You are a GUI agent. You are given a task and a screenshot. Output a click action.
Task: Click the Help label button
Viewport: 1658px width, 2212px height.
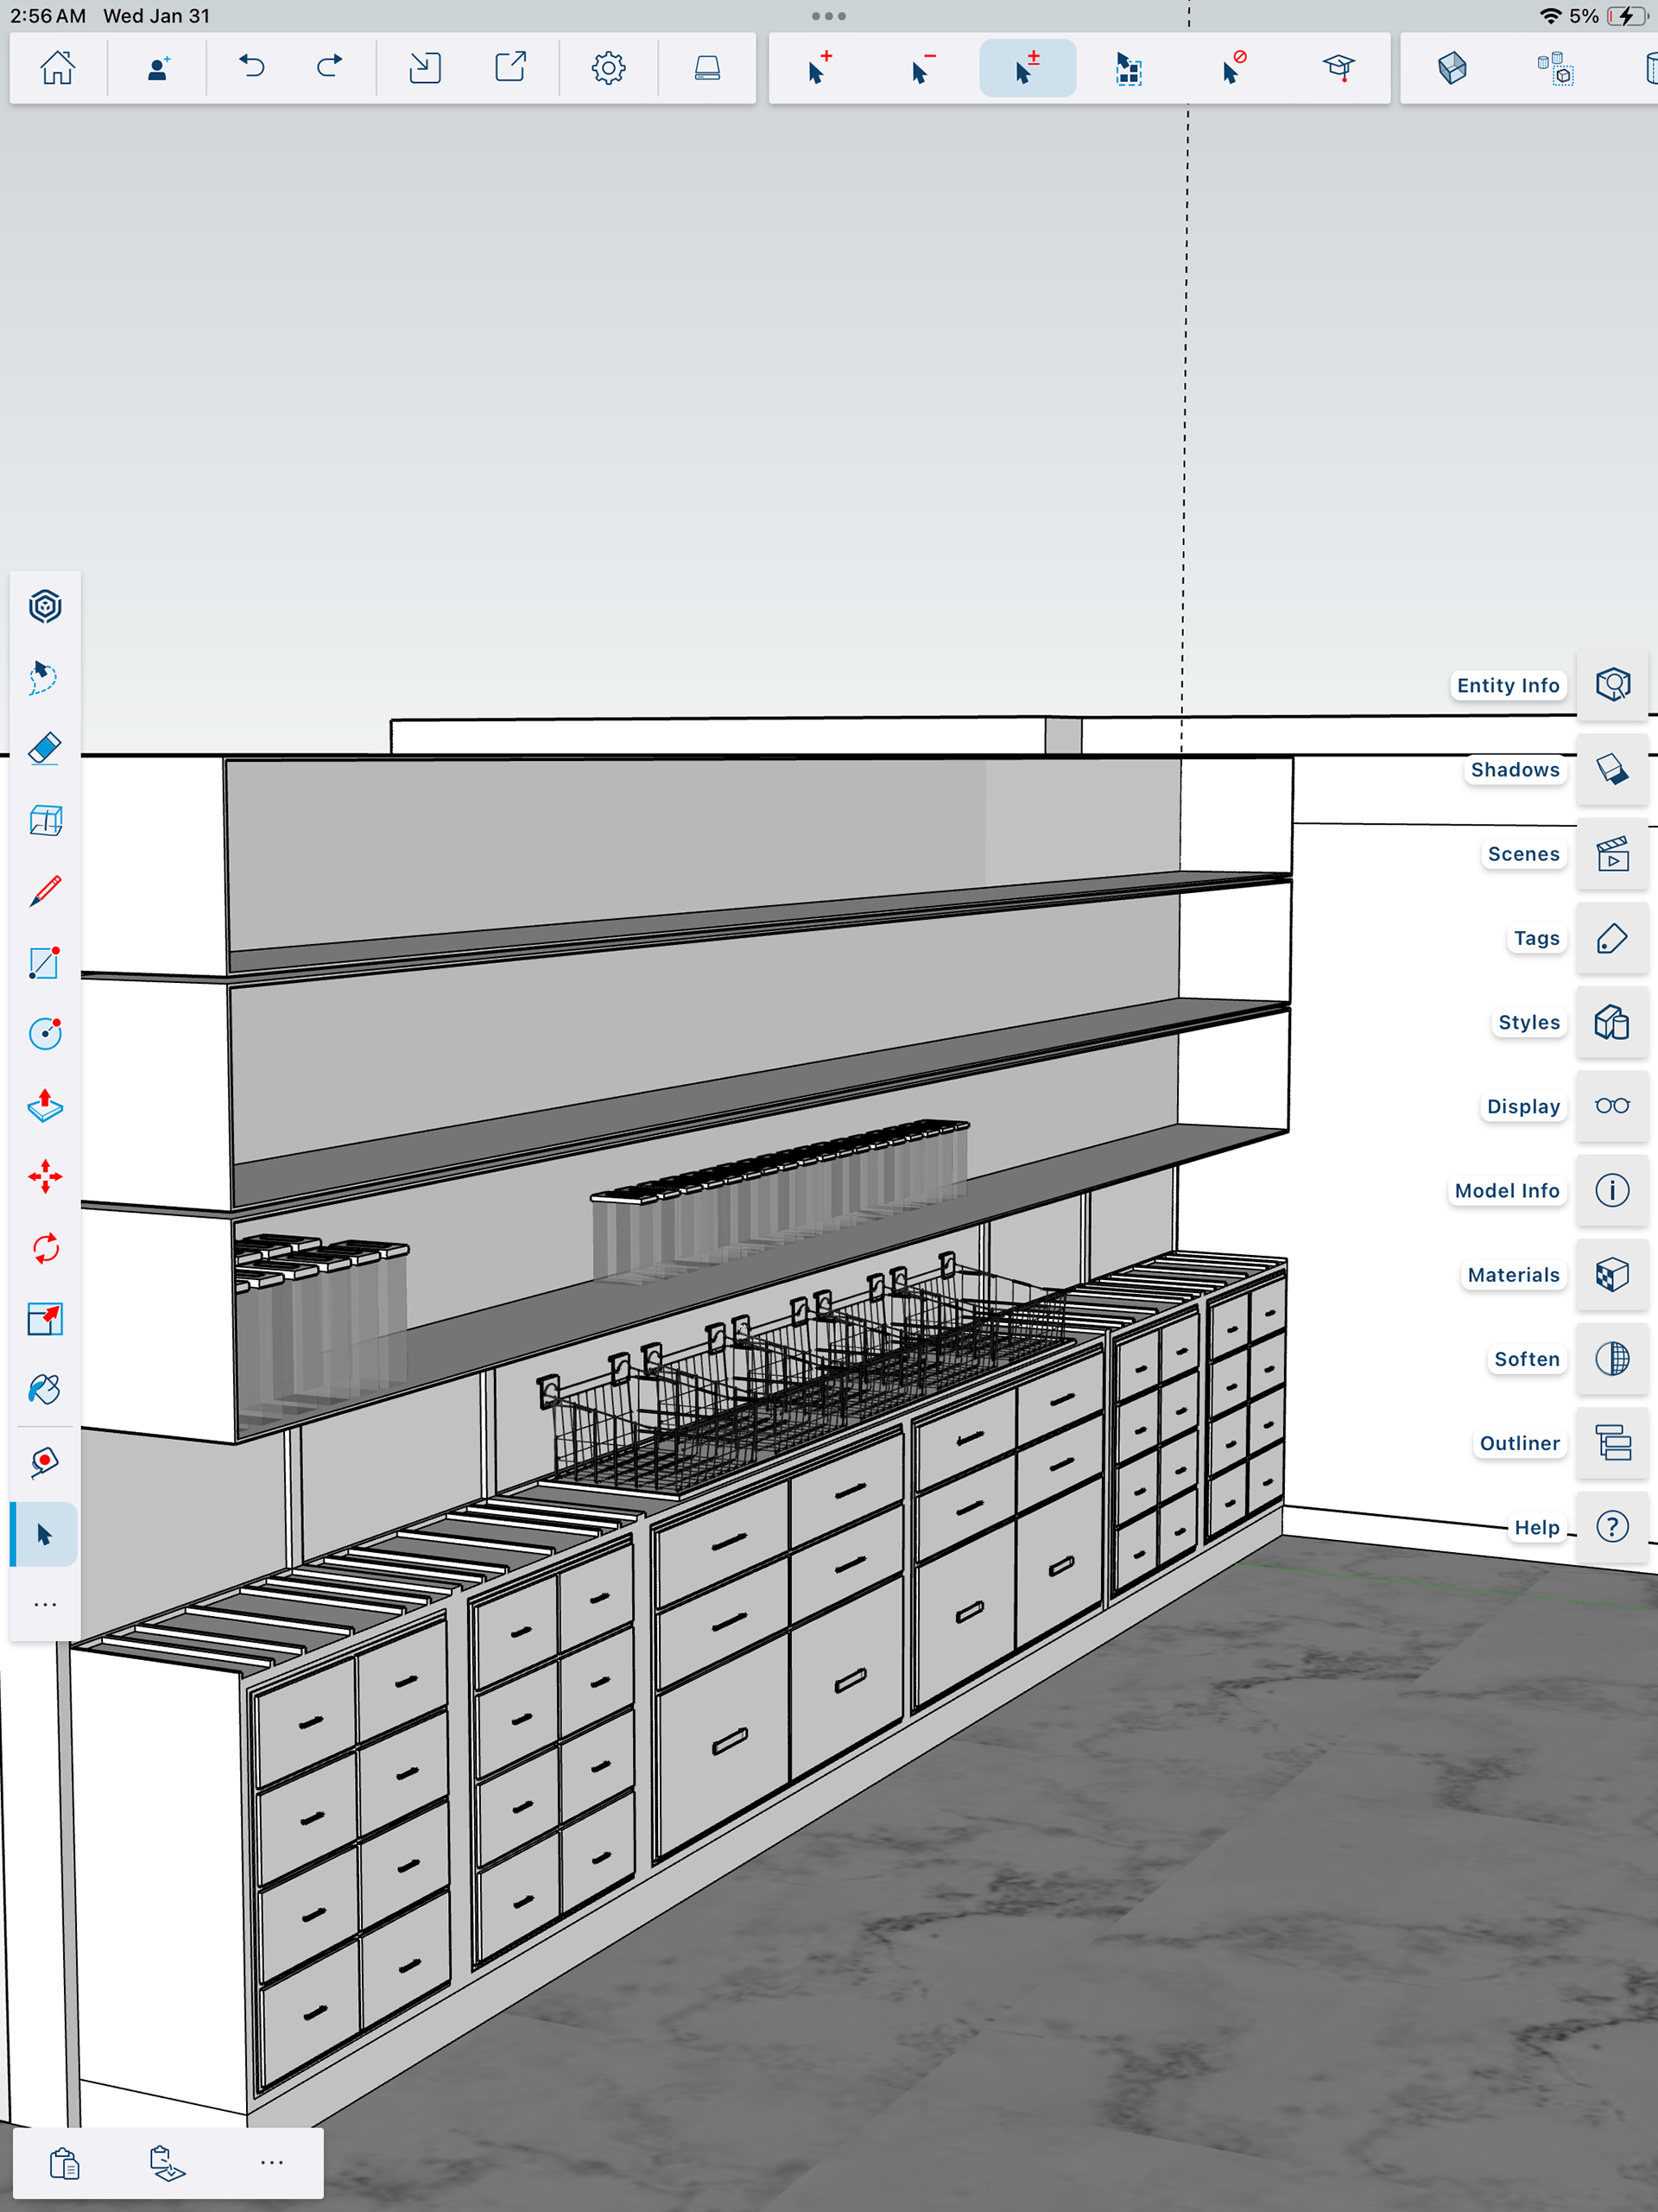[x=1536, y=1527]
